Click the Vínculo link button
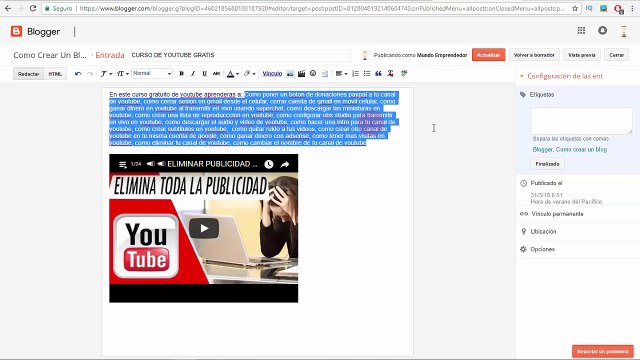Image resolution: width=640 pixels, height=360 pixels. 272,73
